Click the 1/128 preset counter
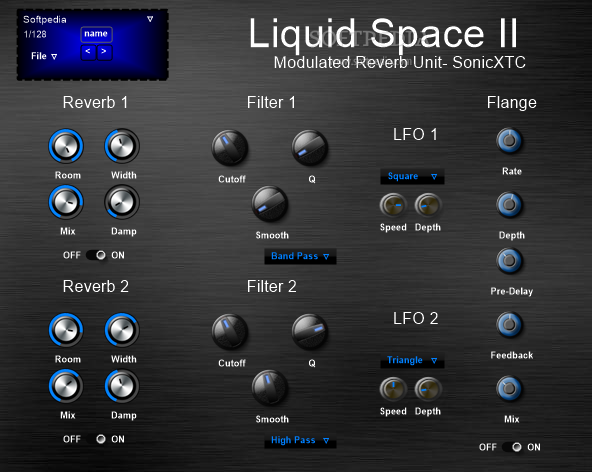The height and width of the screenshot is (472, 592). tap(35, 34)
